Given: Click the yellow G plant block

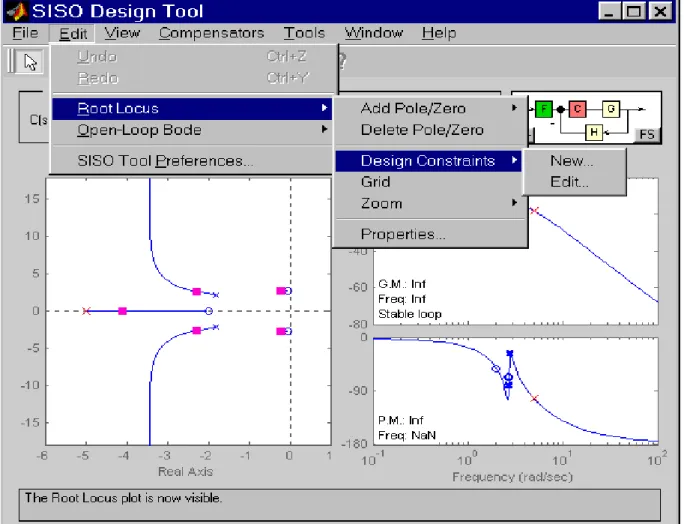Looking at the screenshot, I should (x=611, y=109).
